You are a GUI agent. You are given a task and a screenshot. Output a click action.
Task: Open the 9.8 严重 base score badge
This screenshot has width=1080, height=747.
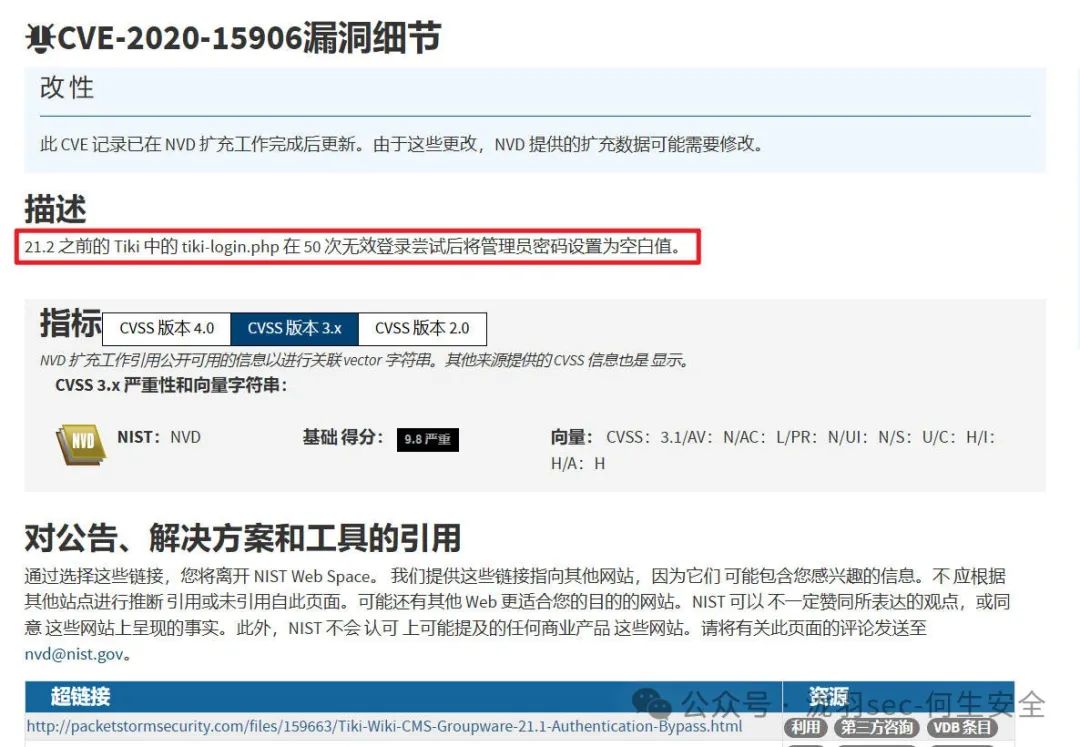pos(428,439)
